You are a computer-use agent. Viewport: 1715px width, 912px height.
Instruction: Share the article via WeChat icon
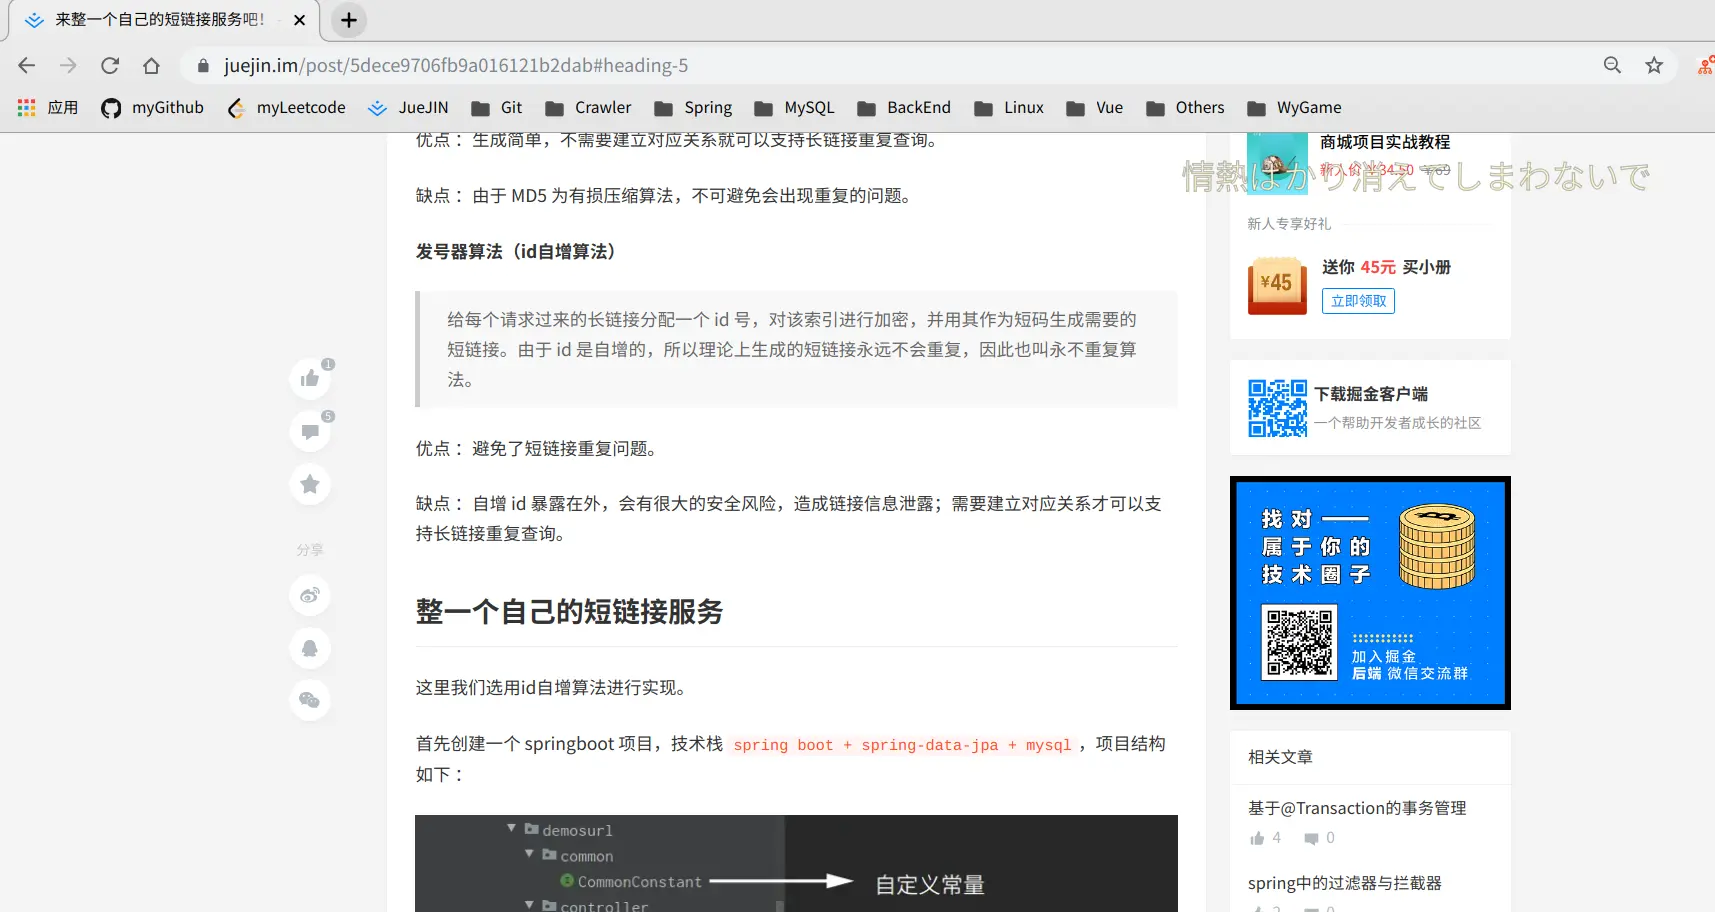310,700
